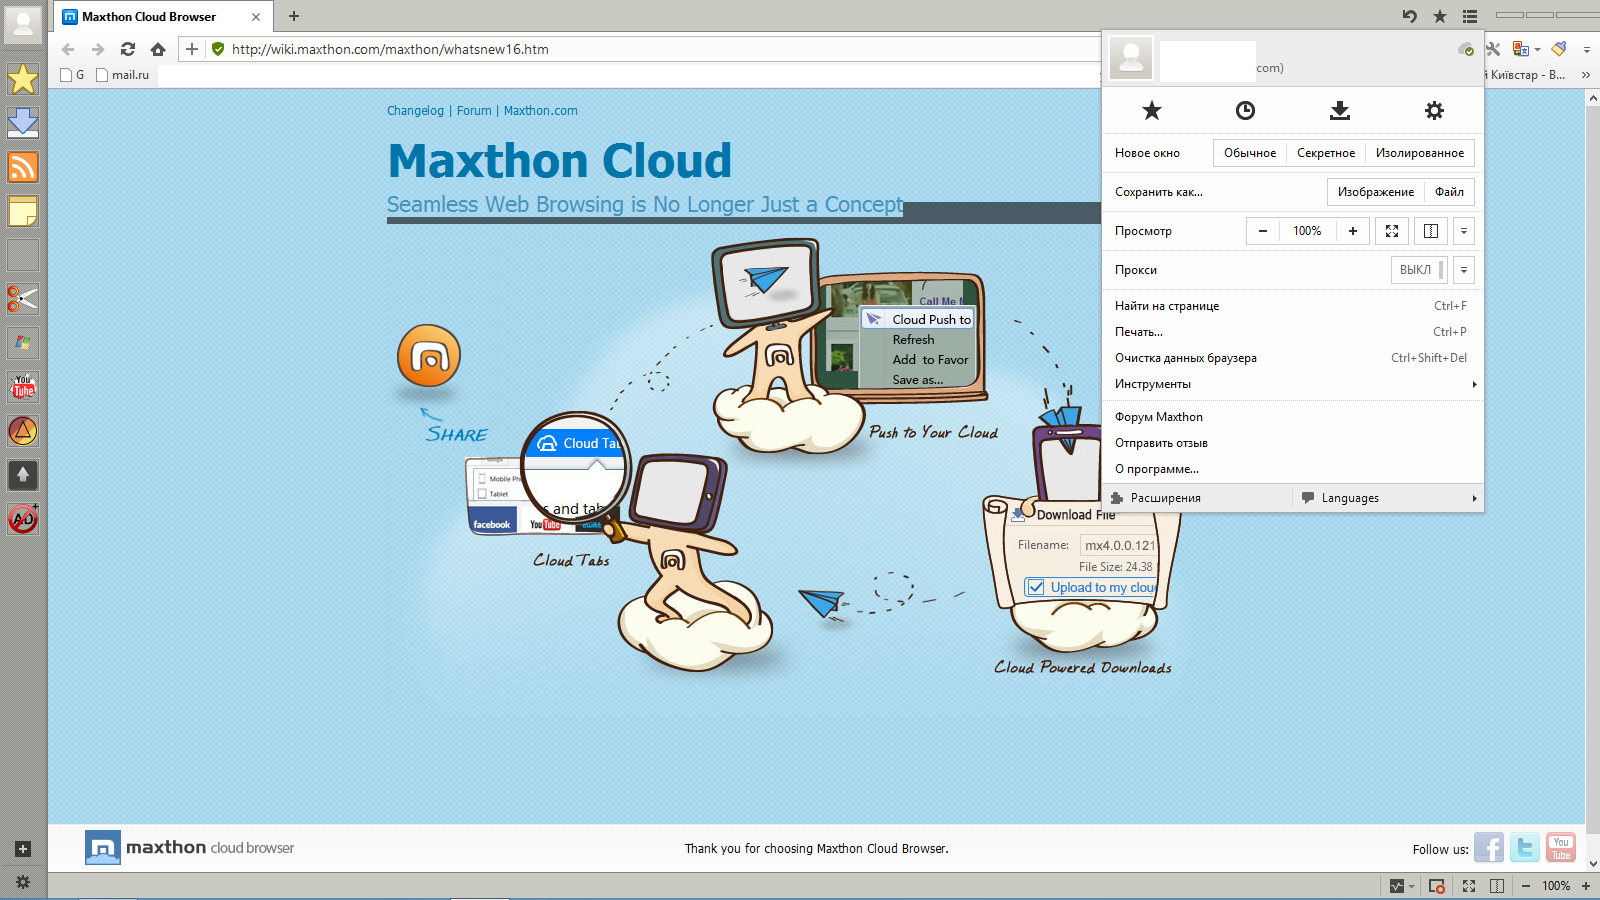Open the sidebar downloads panel

pyautogui.click(x=23, y=123)
